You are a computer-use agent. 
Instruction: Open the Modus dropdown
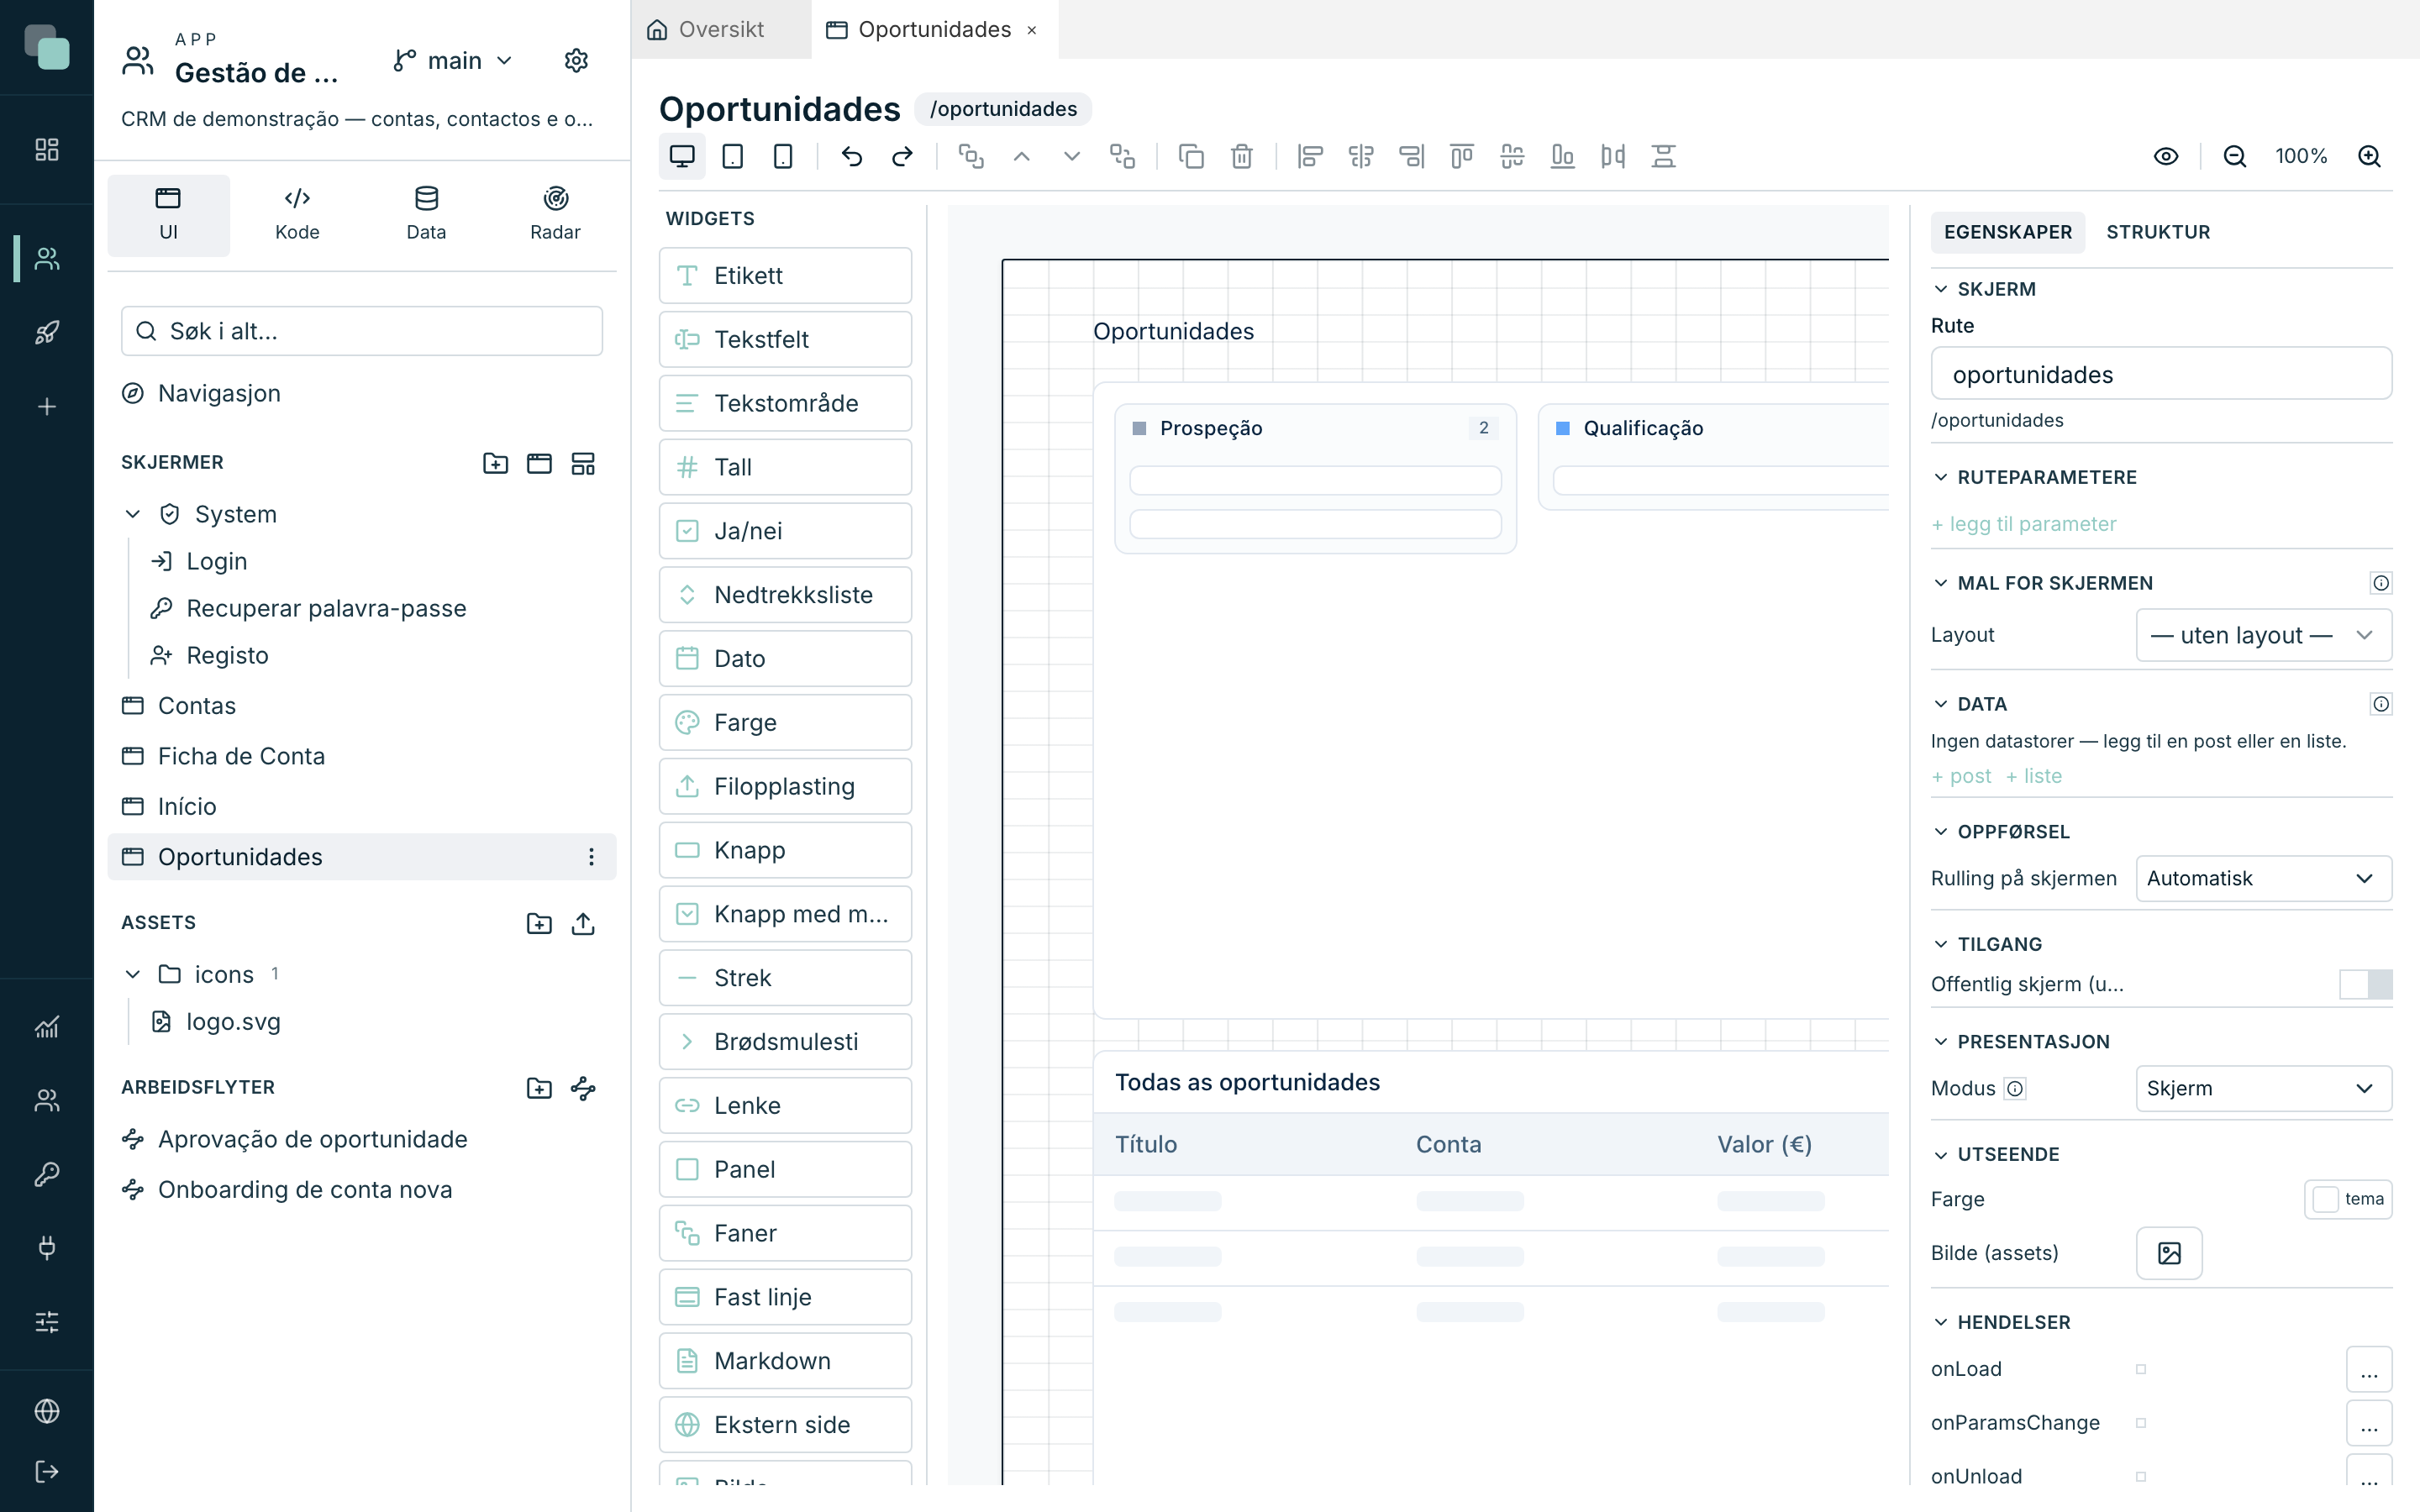click(2264, 1088)
